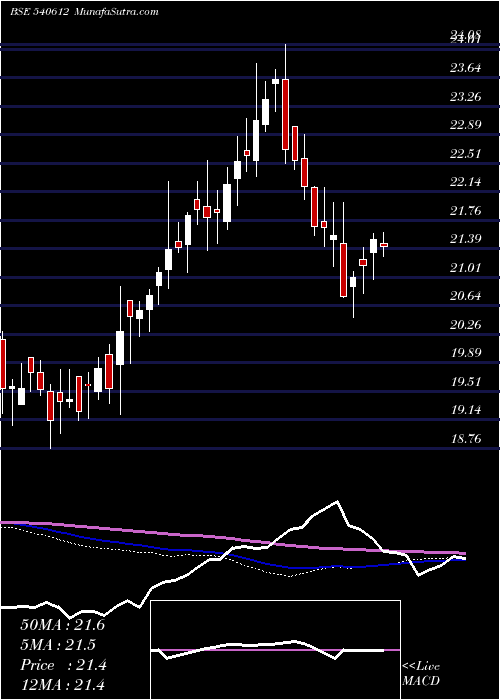This screenshot has height=700, width=500.
Task: Click the <<Live MACD label
Action: (x=421, y=674)
